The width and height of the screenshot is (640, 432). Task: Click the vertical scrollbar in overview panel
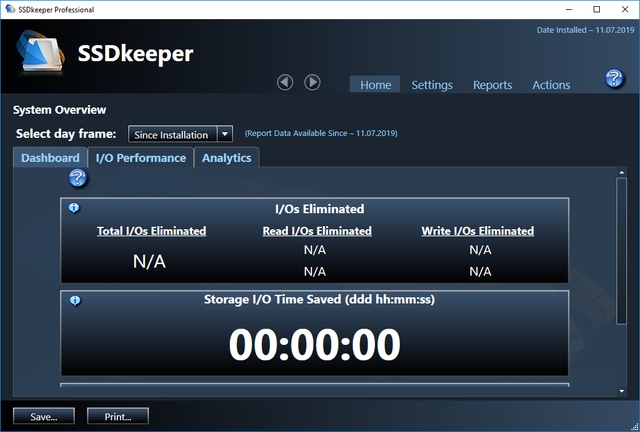[x=622, y=250]
